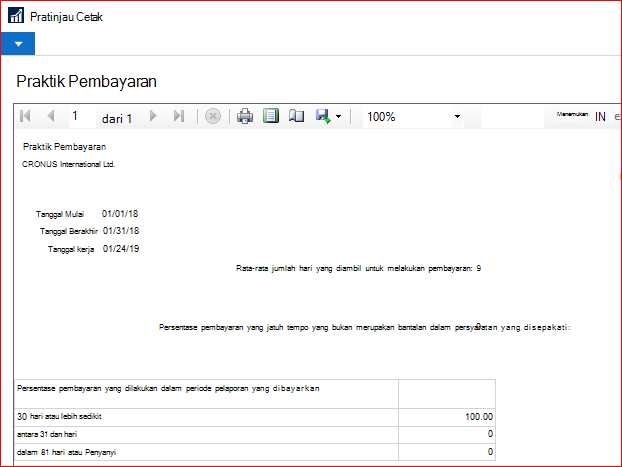Open page setup icon
The width and height of the screenshot is (622, 467).
coord(296,116)
